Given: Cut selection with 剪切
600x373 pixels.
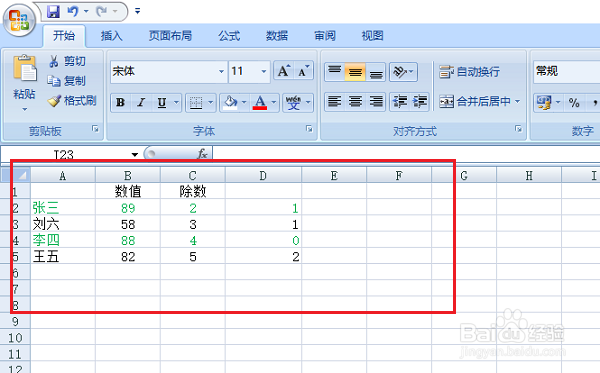Looking at the screenshot, I should pyautogui.click(x=67, y=61).
